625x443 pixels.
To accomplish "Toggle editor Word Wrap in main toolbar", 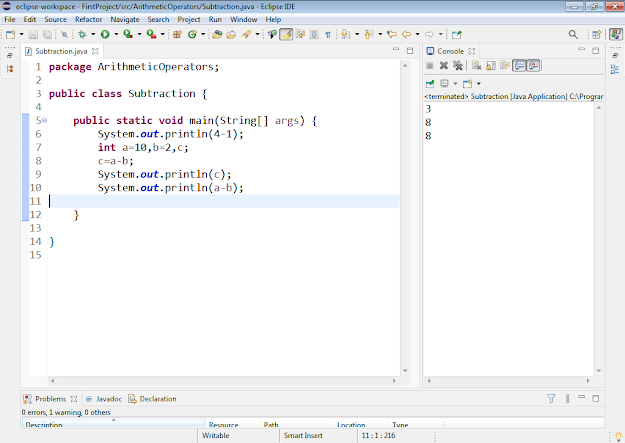I will pyautogui.click(x=300, y=35).
